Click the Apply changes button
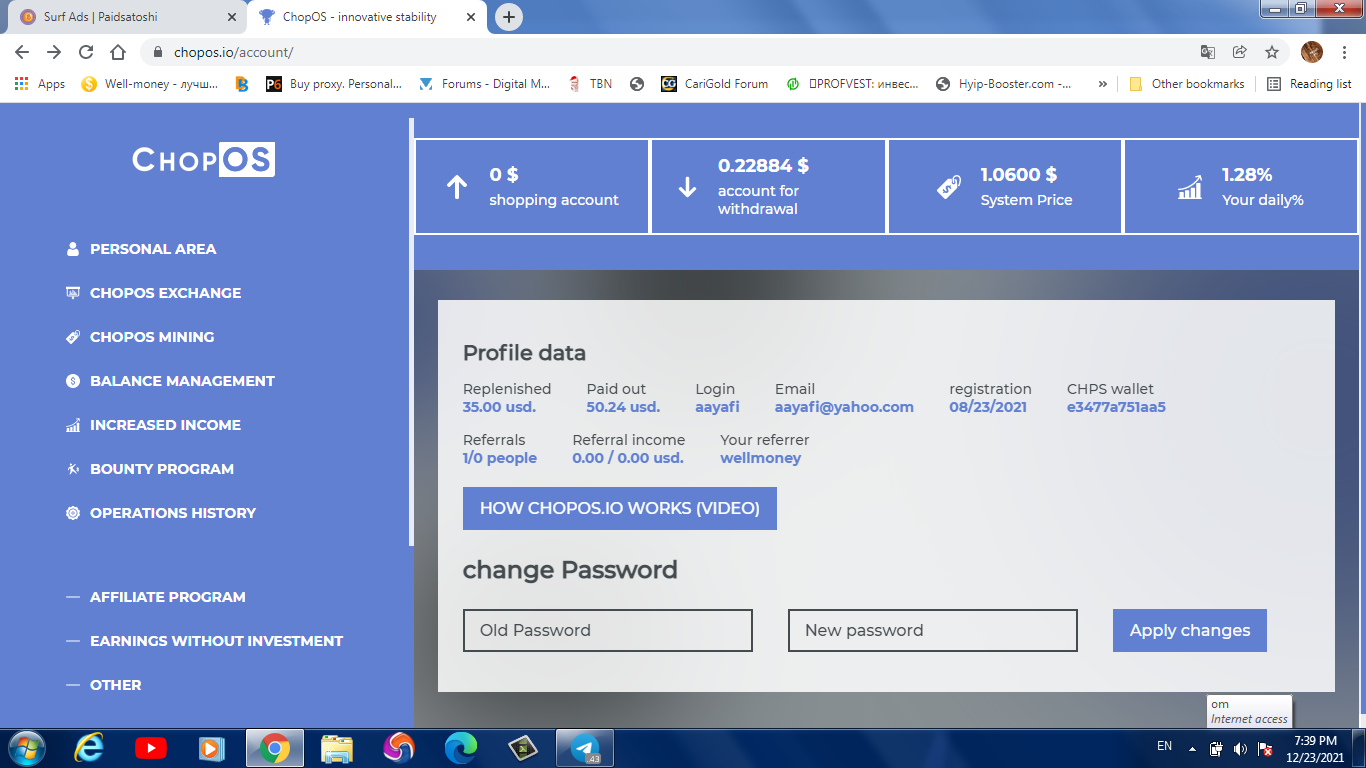This screenshot has height=768, width=1366. click(1190, 631)
